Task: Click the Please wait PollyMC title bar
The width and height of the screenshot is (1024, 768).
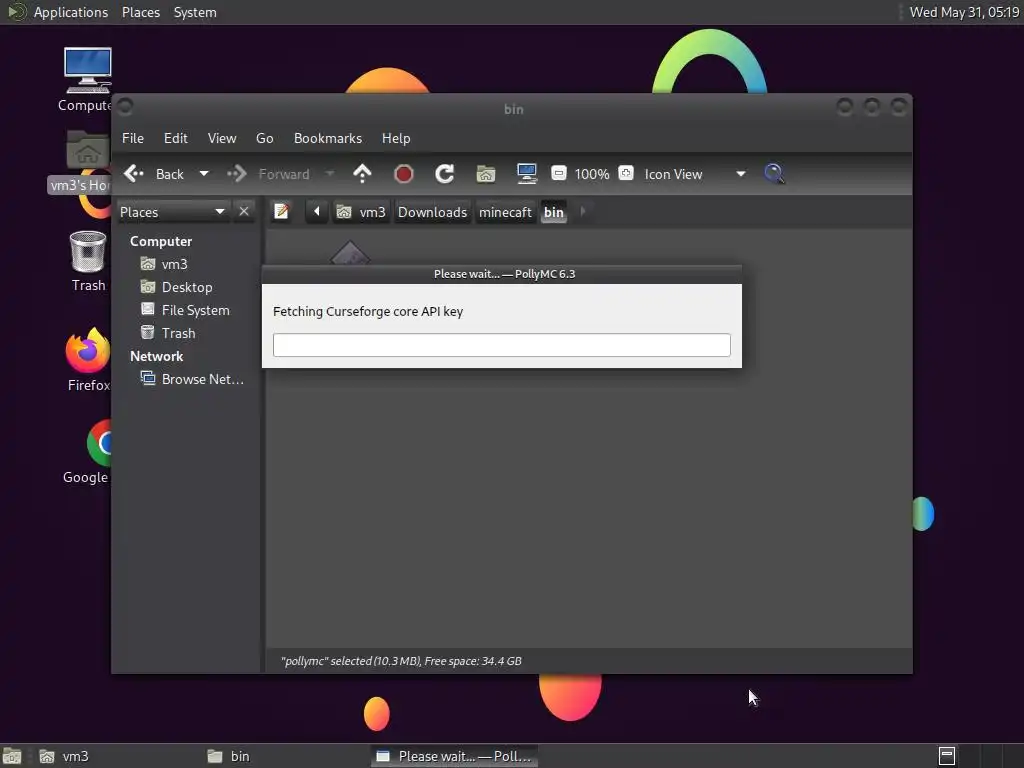Action: pyautogui.click(x=502, y=274)
